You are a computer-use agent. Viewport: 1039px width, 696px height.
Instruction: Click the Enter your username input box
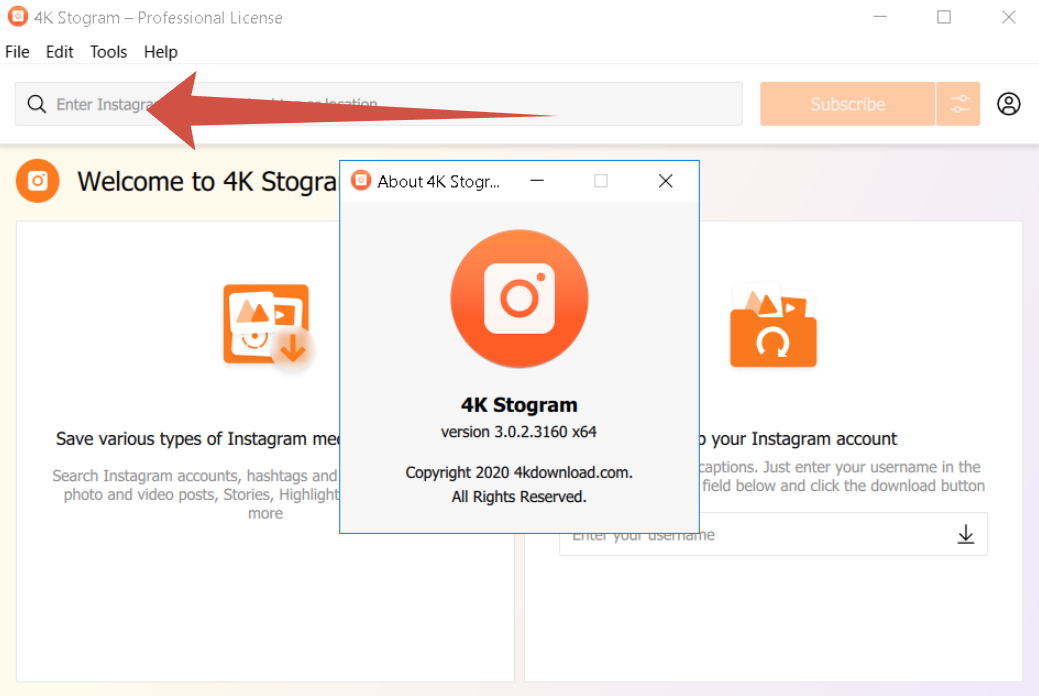[750, 534]
